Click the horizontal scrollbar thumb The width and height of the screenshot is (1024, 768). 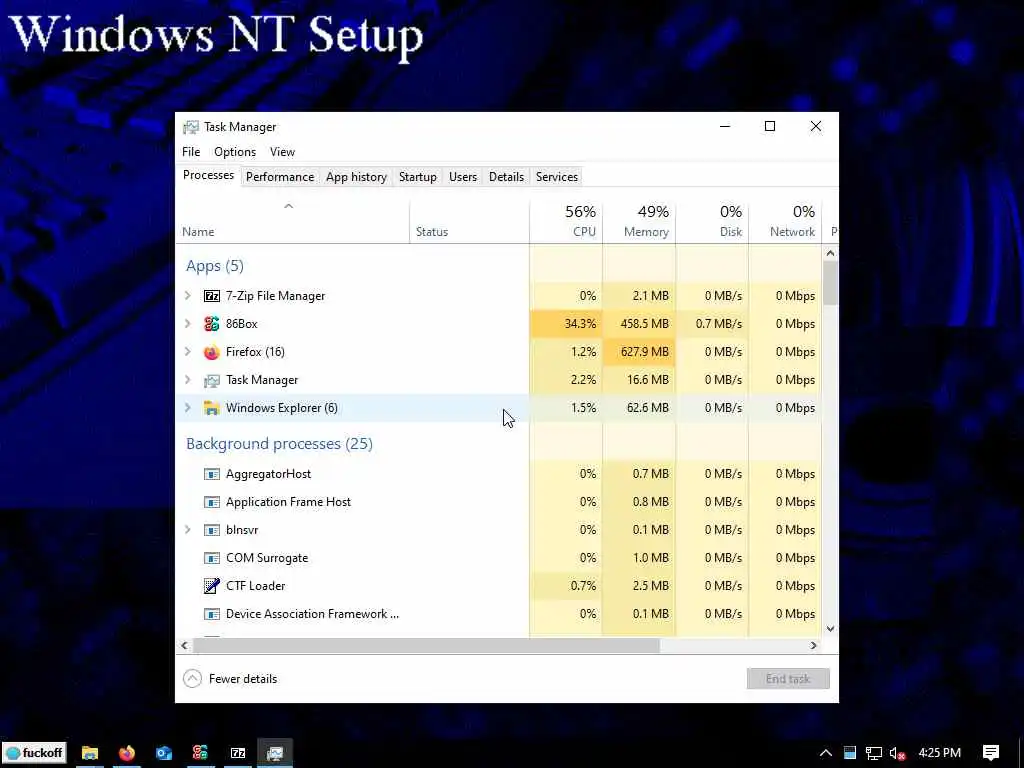pos(426,646)
